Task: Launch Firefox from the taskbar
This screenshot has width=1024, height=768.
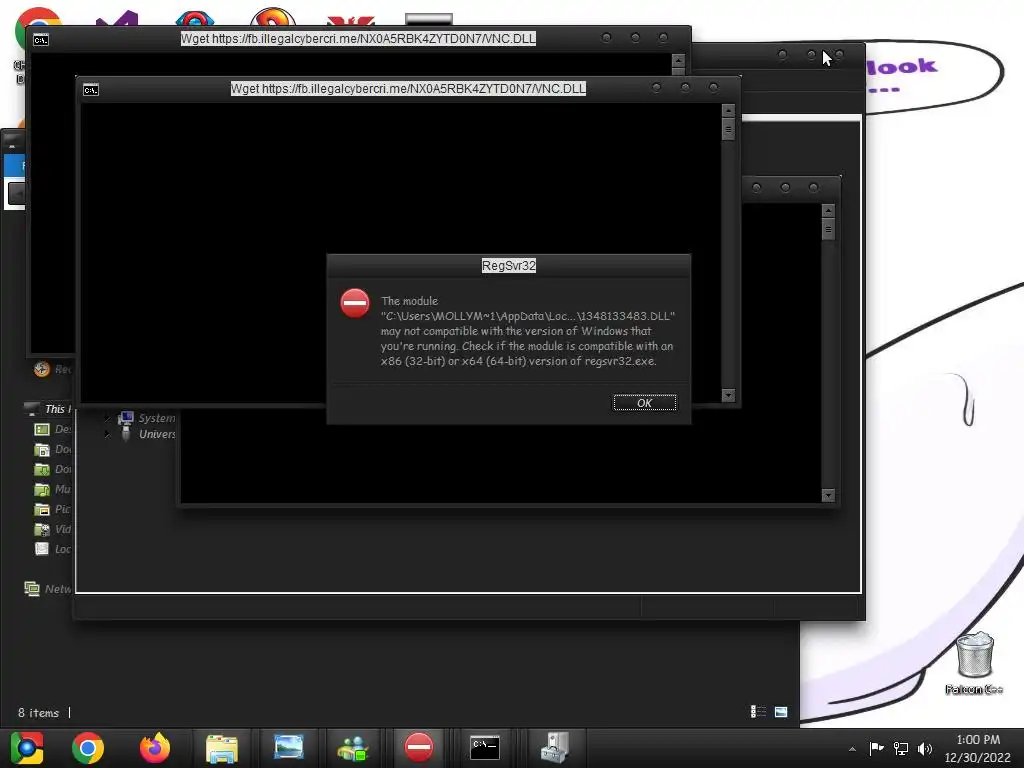Action: 155,748
